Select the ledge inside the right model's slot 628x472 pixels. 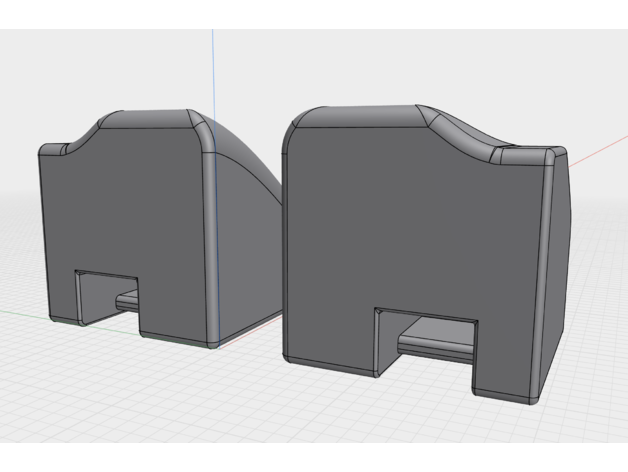(x=437, y=342)
